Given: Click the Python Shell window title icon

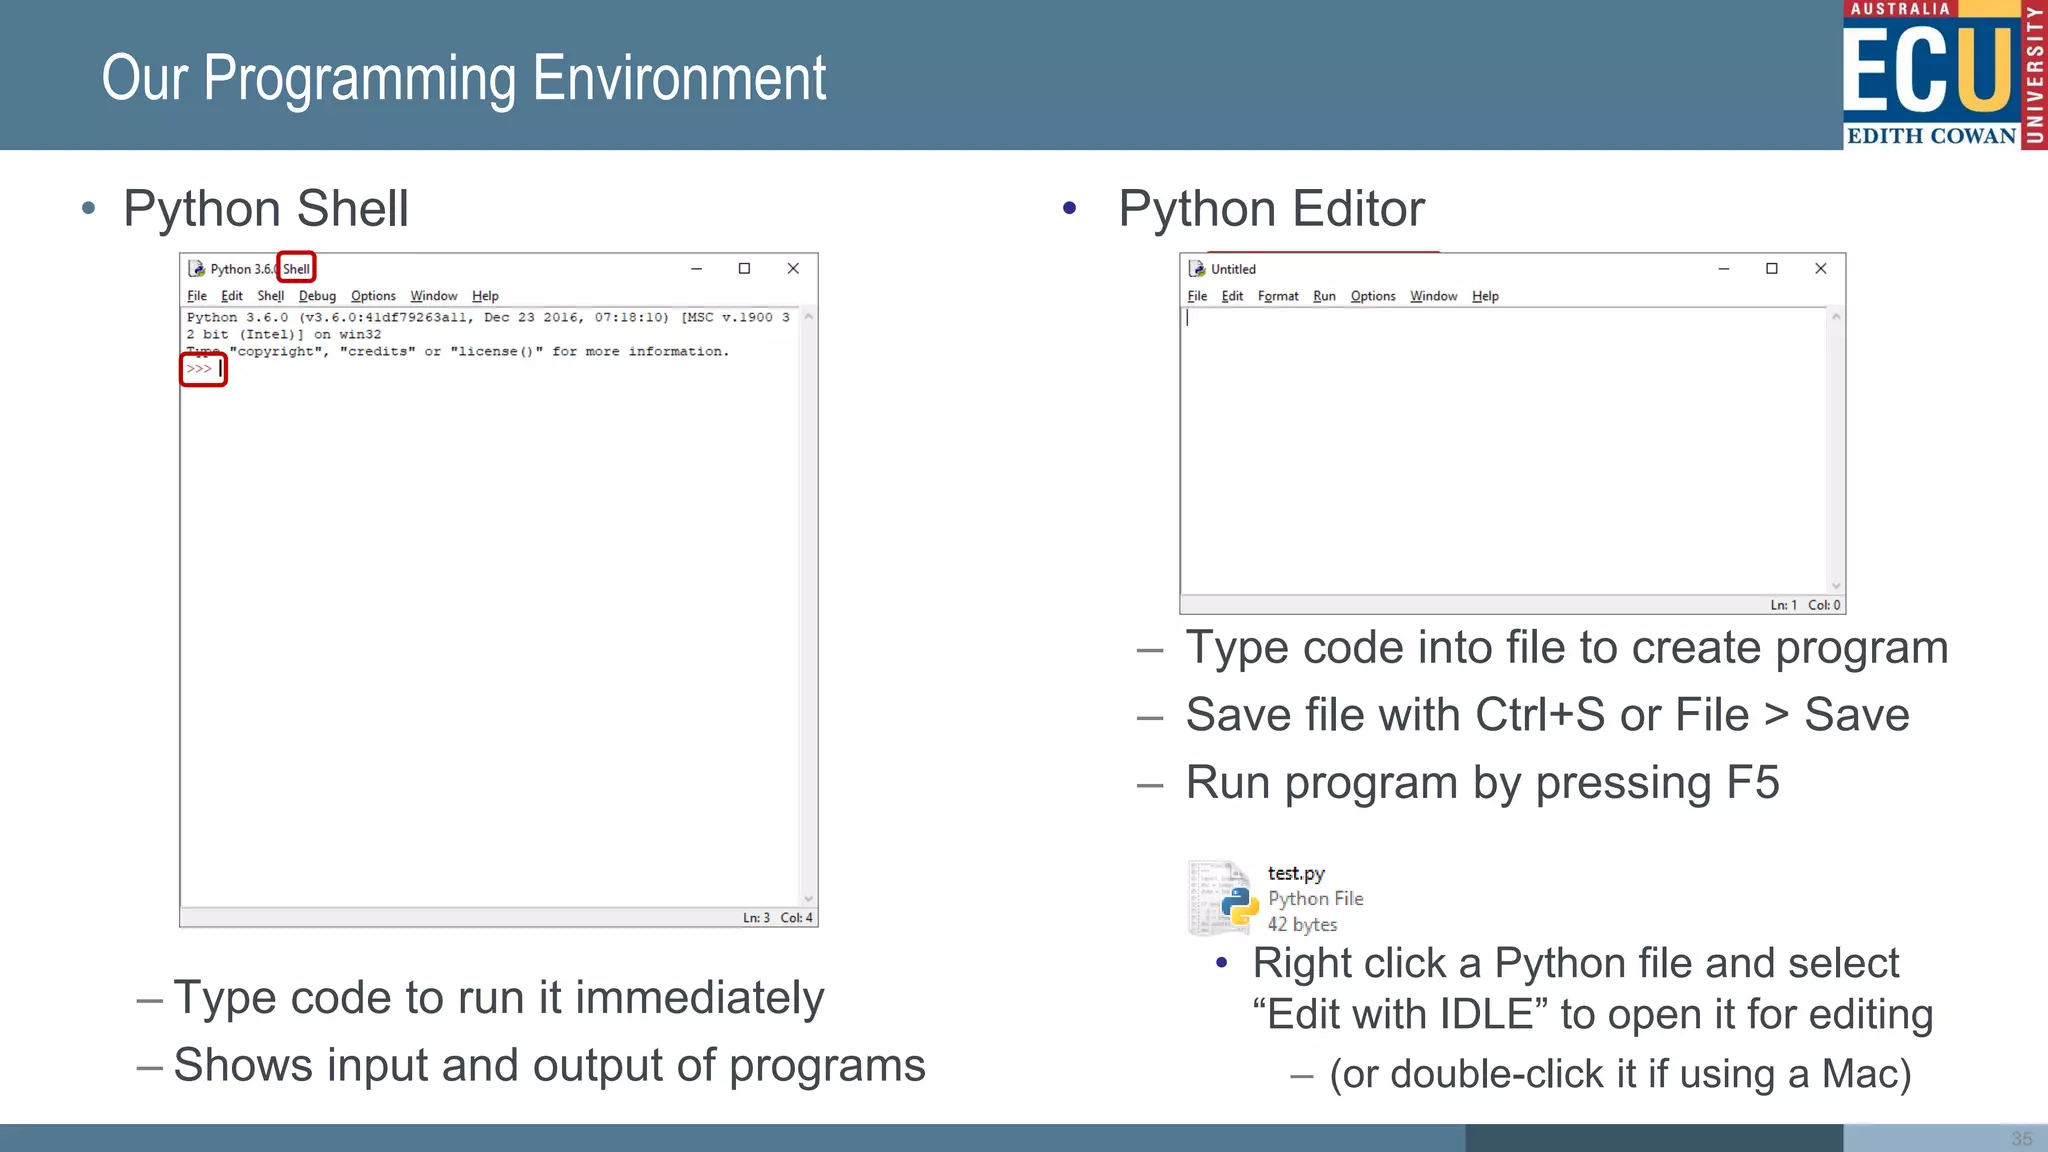Looking at the screenshot, I should pyautogui.click(x=197, y=269).
